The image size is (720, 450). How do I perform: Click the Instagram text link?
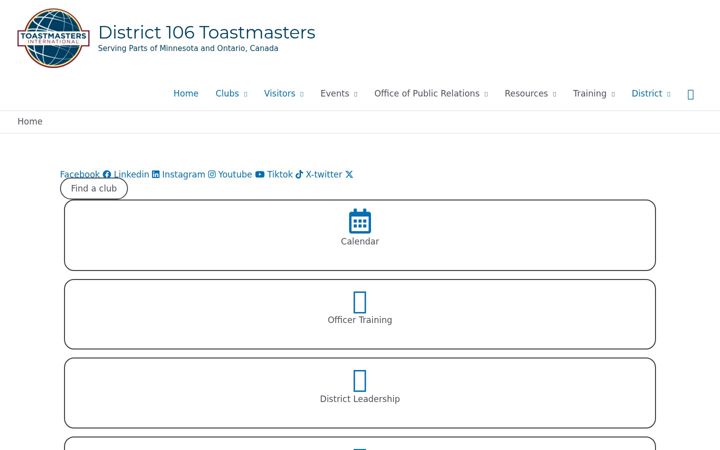click(x=184, y=174)
